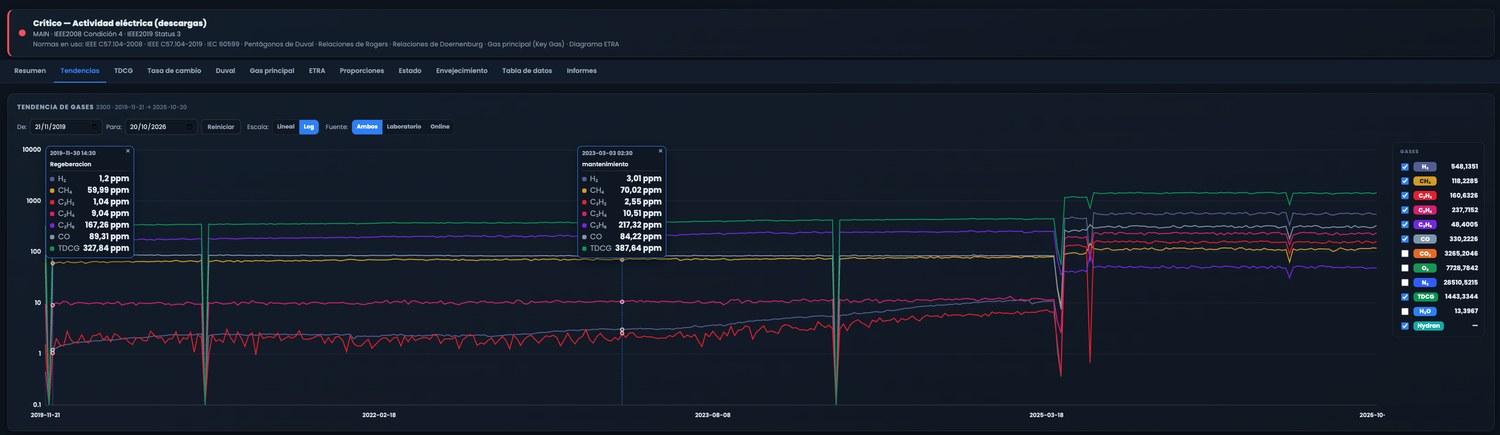Select the Estado tab
Viewport: 1500px width, 435px height.
(410, 71)
